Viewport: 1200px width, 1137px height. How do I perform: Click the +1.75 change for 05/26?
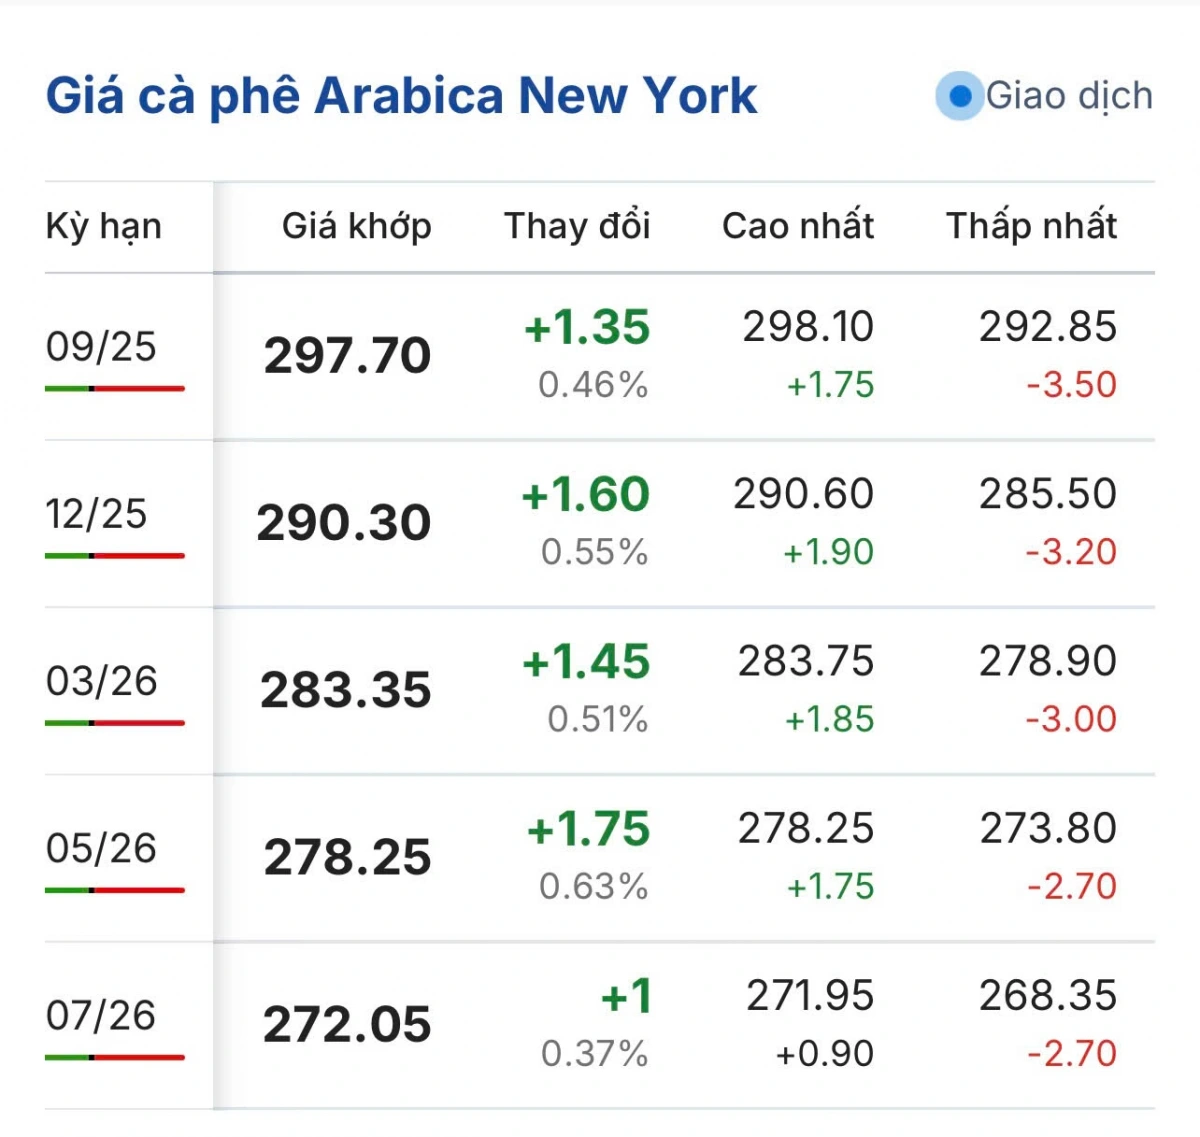tap(588, 829)
